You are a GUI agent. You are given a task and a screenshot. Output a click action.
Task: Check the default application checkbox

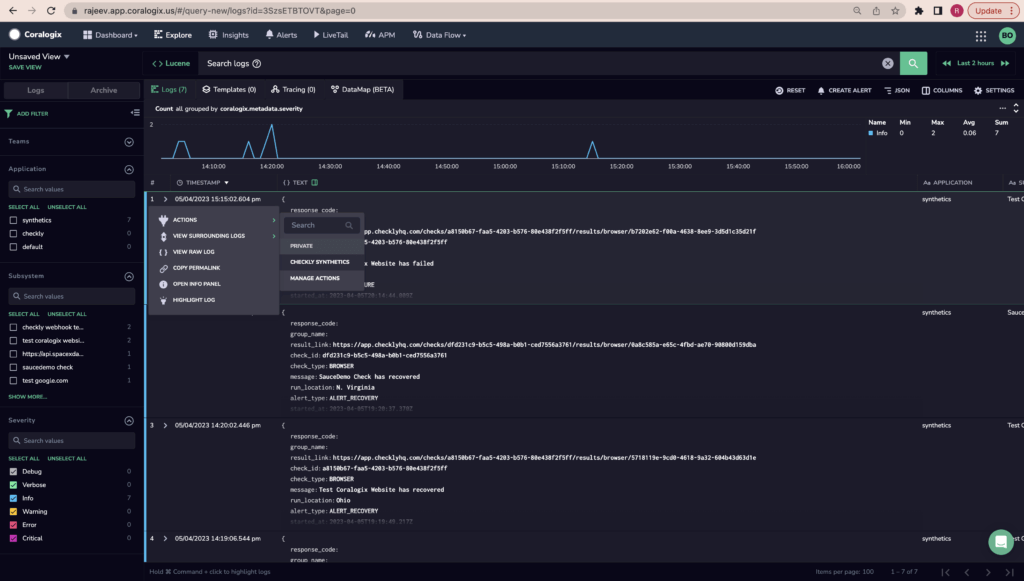pyautogui.click(x=13, y=247)
